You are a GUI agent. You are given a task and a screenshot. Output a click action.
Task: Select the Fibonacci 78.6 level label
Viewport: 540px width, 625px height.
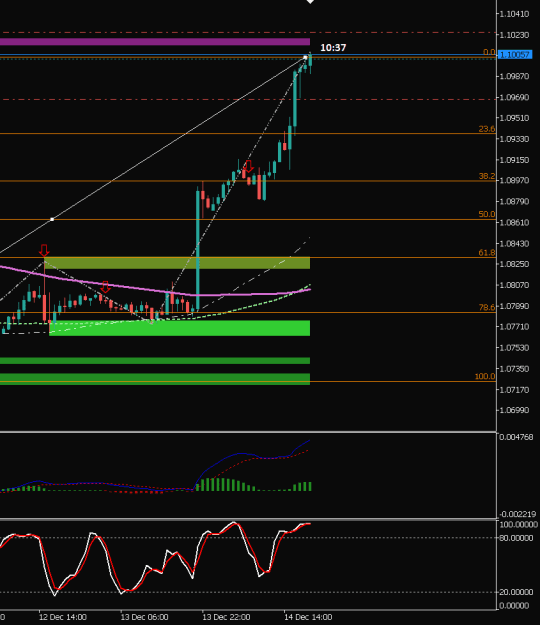point(487,307)
